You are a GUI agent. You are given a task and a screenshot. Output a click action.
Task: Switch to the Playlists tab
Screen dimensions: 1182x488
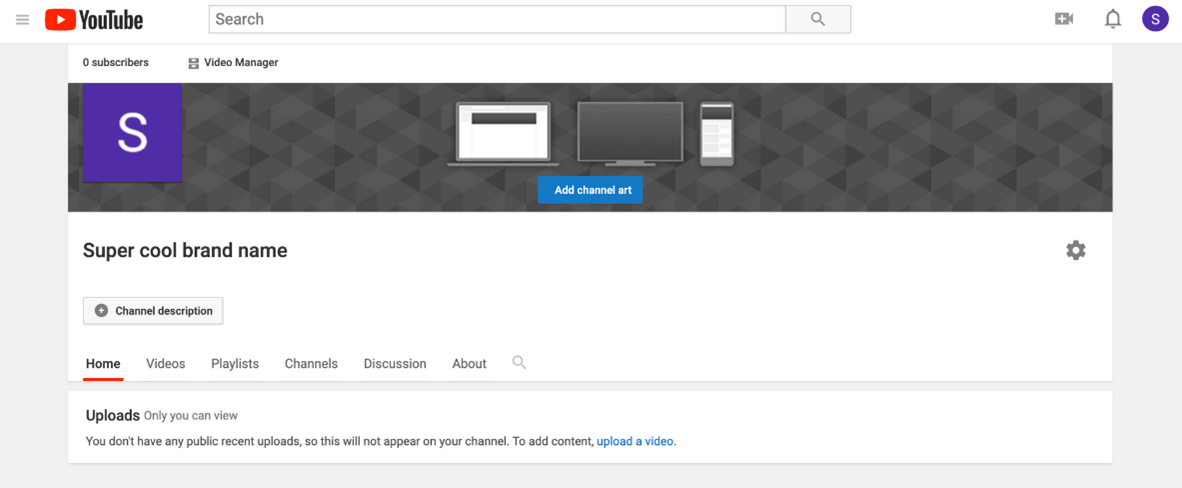pyautogui.click(x=235, y=364)
